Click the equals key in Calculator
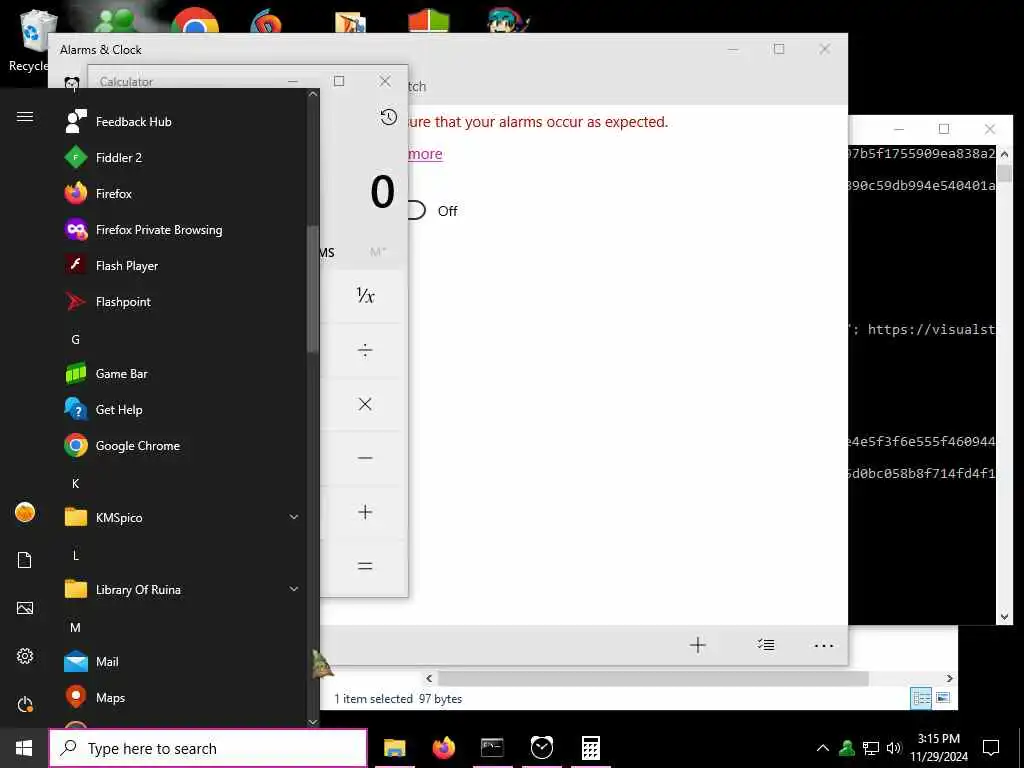 [365, 566]
